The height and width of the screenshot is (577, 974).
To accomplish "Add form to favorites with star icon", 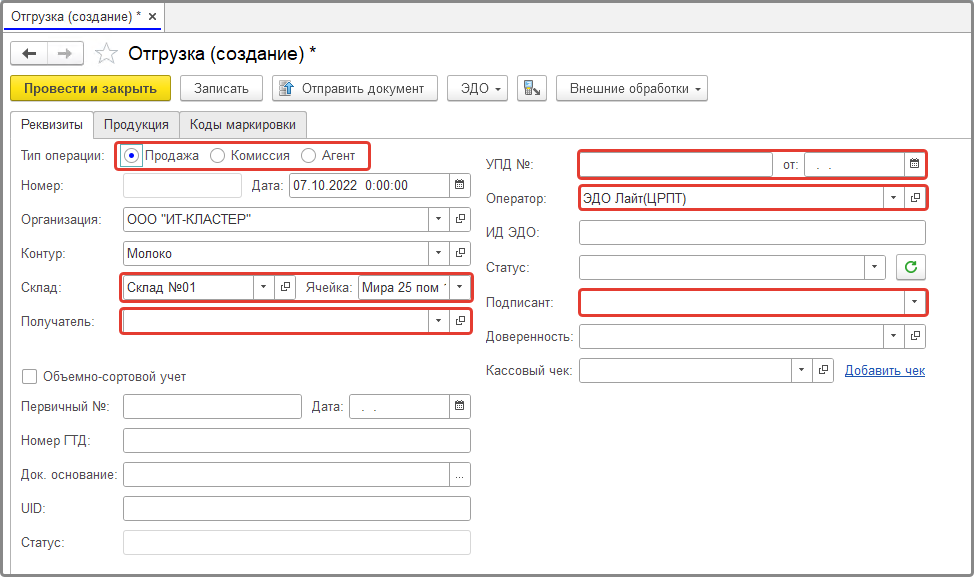I will [x=106, y=53].
